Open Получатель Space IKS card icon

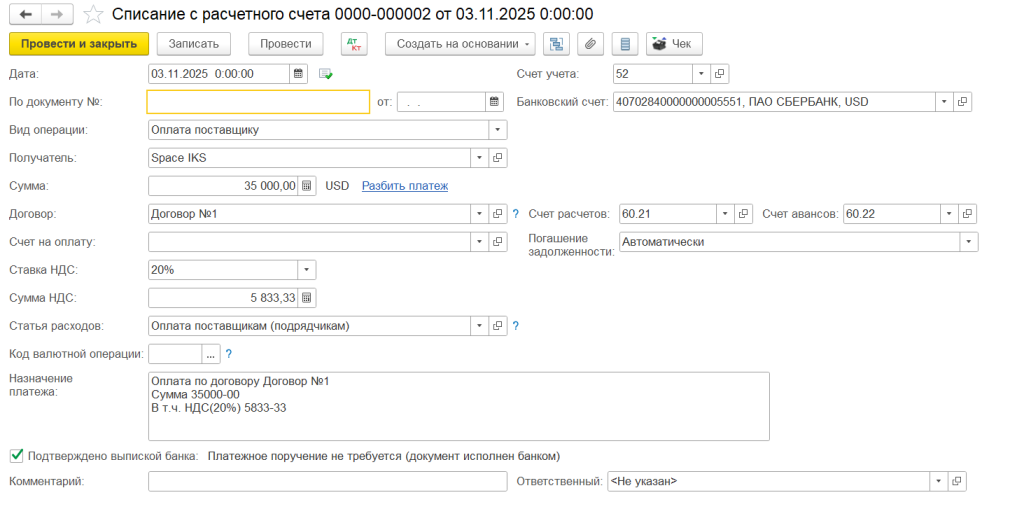coord(498,158)
